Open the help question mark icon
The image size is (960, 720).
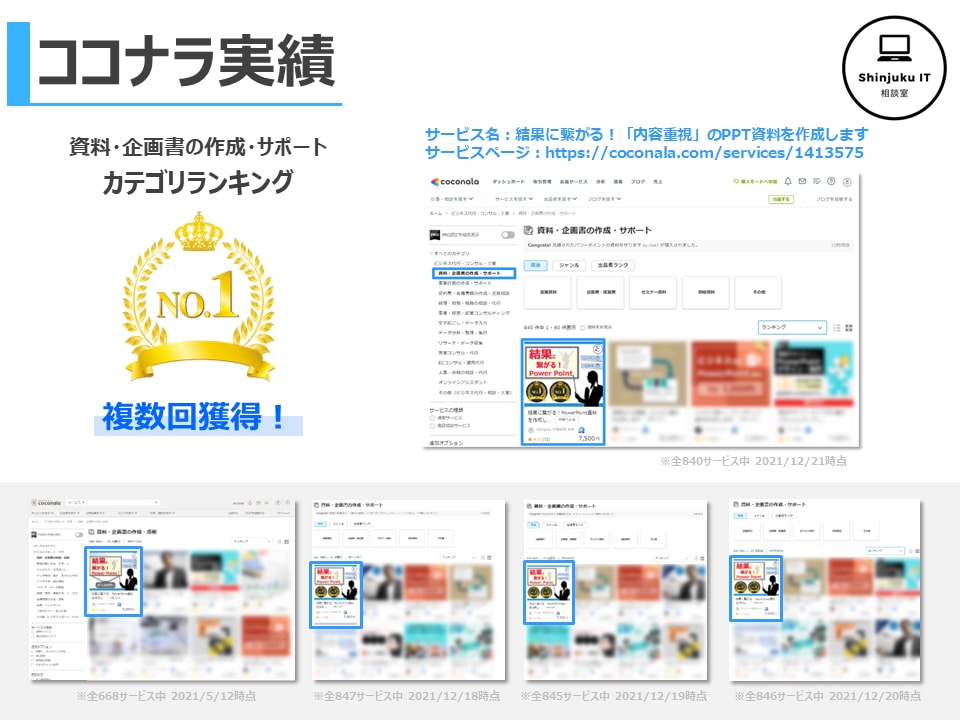[x=831, y=181]
